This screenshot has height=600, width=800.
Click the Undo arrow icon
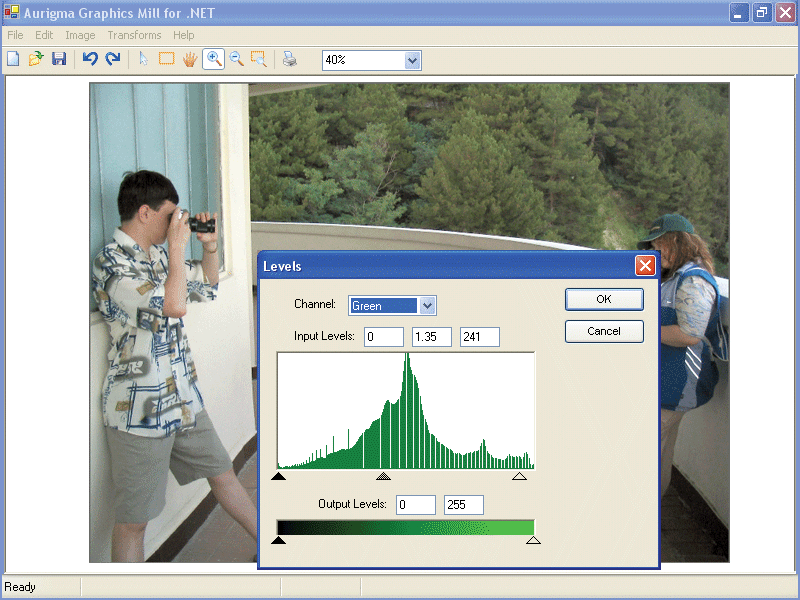[90, 60]
